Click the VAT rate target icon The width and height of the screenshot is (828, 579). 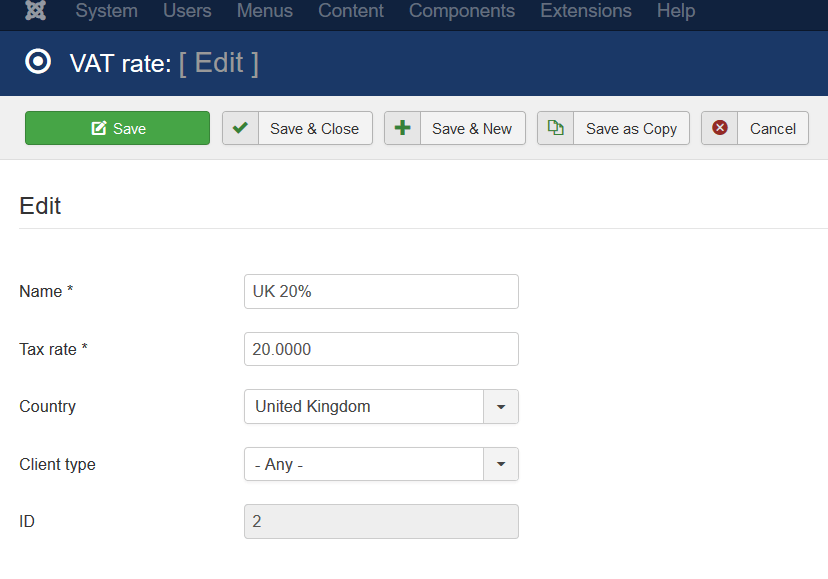pos(38,62)
